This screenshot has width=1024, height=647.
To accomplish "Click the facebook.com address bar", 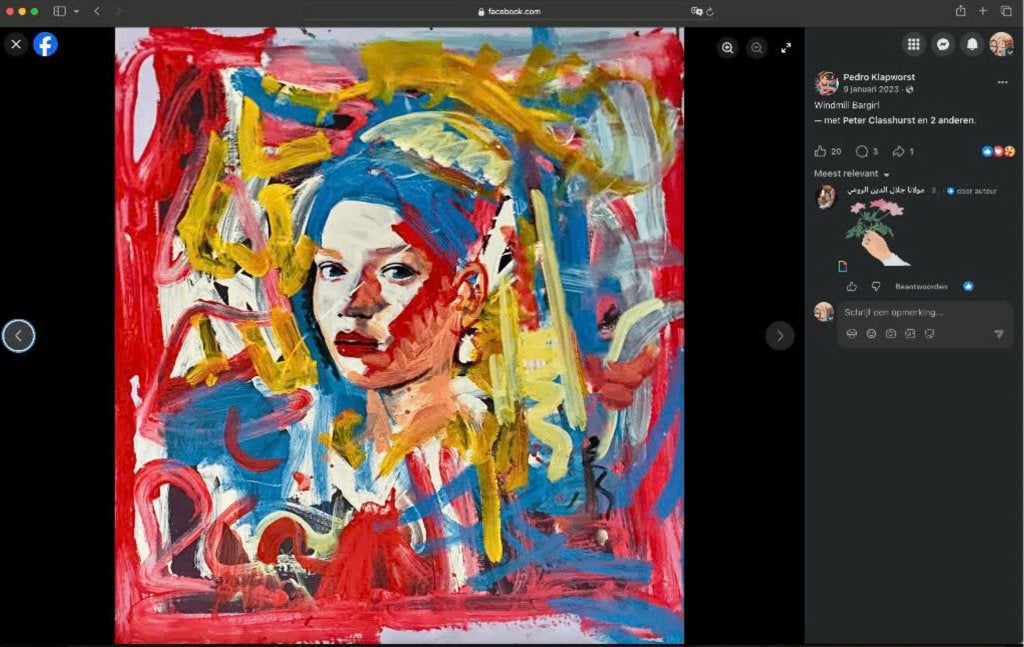I will coord(509,11).
